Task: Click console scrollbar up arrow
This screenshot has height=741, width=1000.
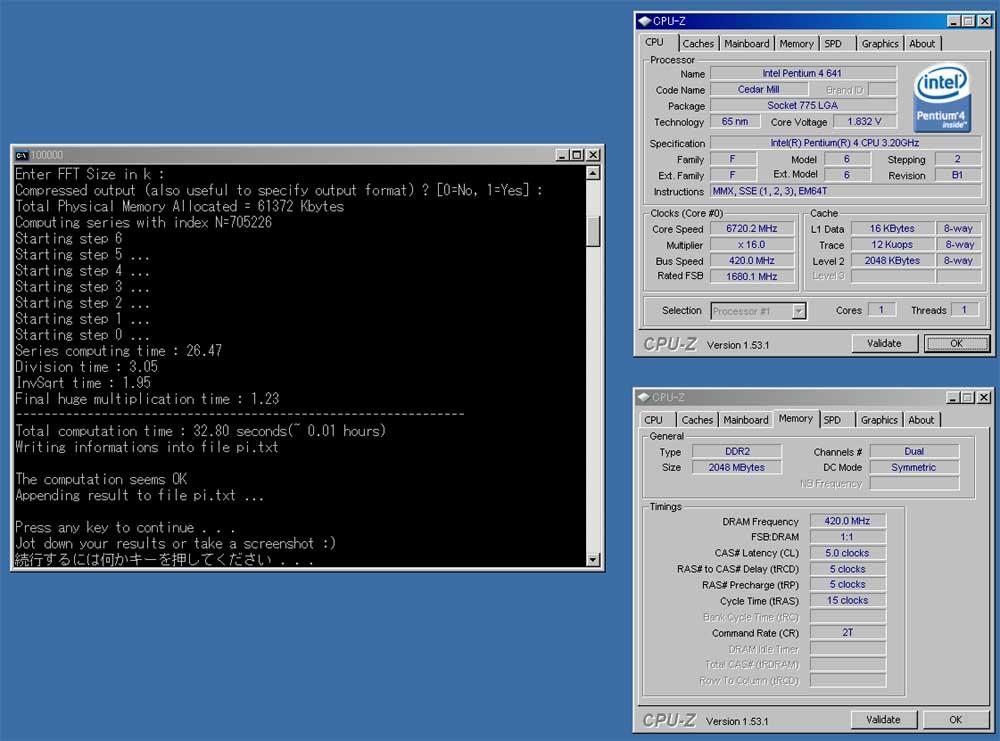Action: tap(592, 173)
